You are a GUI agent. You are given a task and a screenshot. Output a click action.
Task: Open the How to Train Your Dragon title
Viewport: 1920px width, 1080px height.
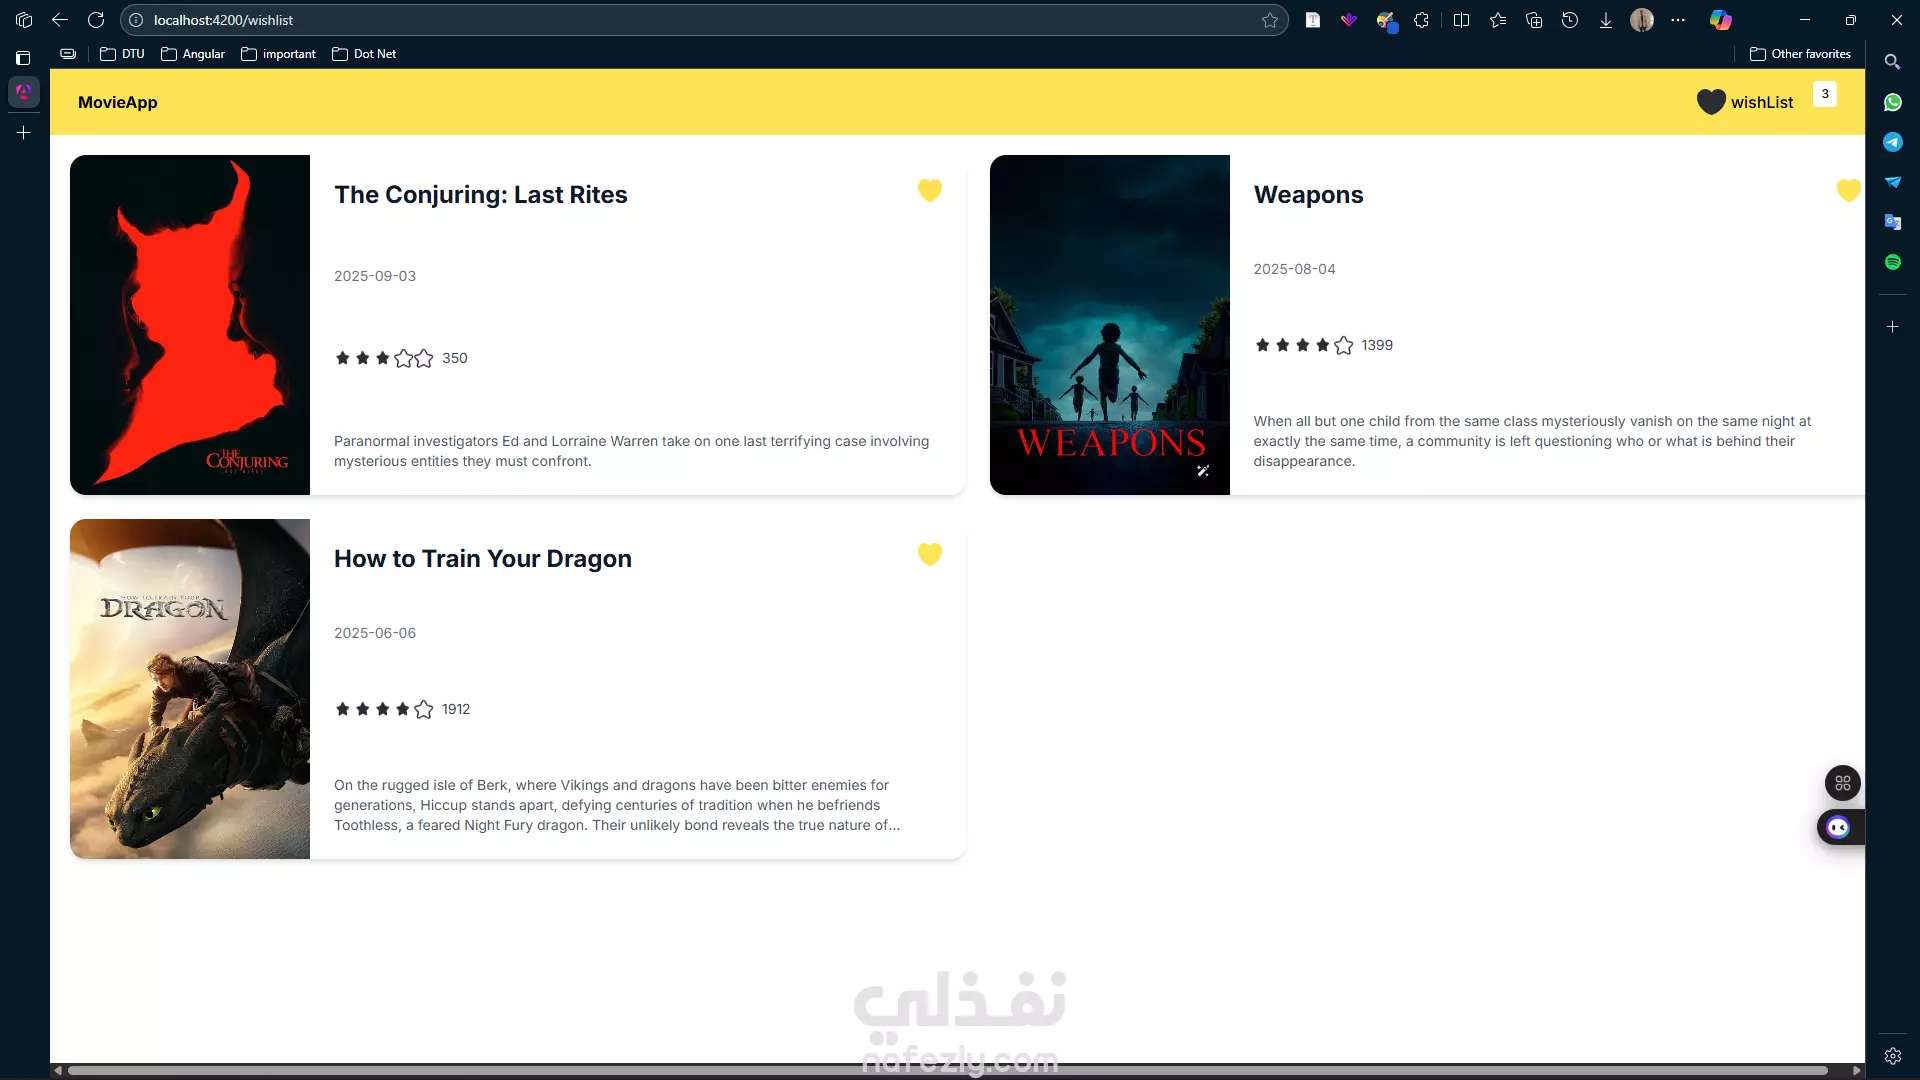[x=483, y=559]
